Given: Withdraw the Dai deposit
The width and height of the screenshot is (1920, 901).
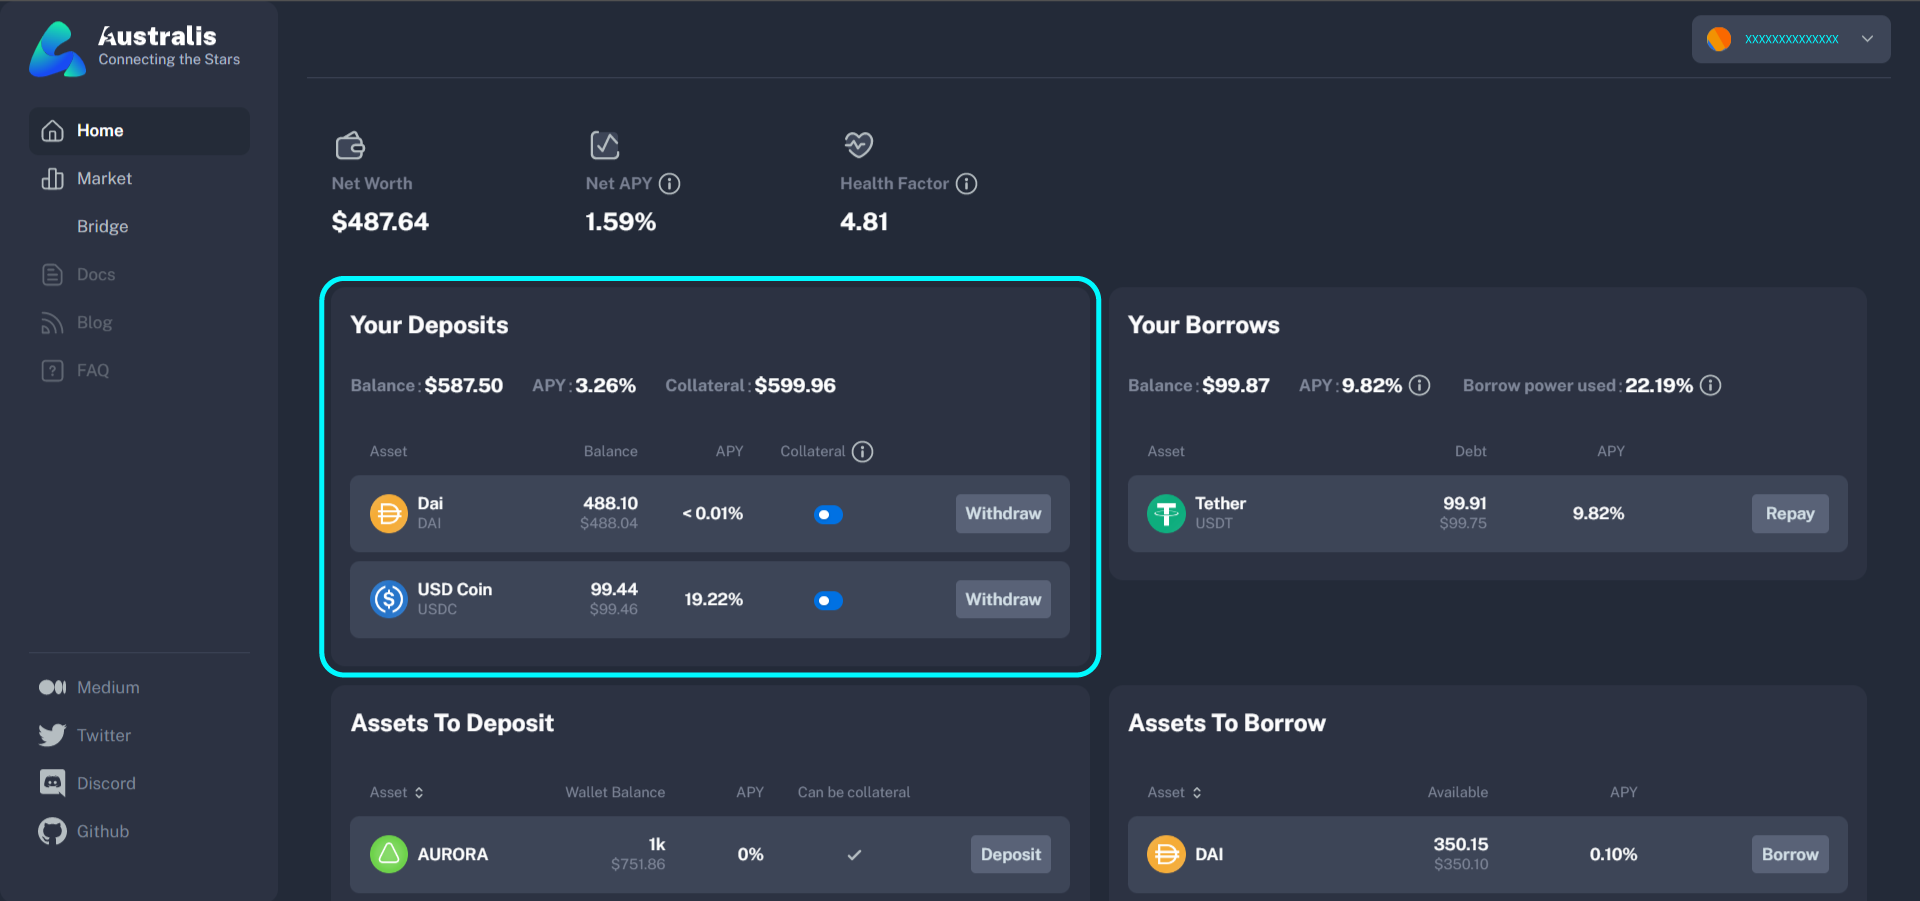Looking at the screenshot, I should tap(1003, 514).
